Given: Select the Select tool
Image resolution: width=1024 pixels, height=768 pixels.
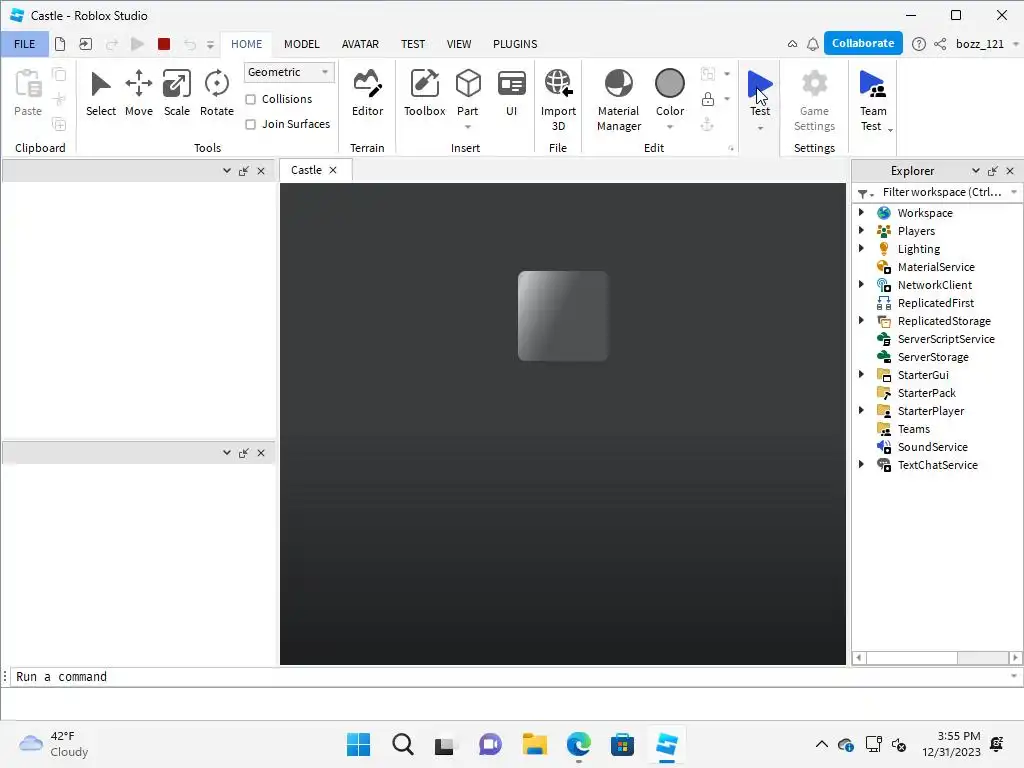Looking at the screenshot, I should point(101,93).
